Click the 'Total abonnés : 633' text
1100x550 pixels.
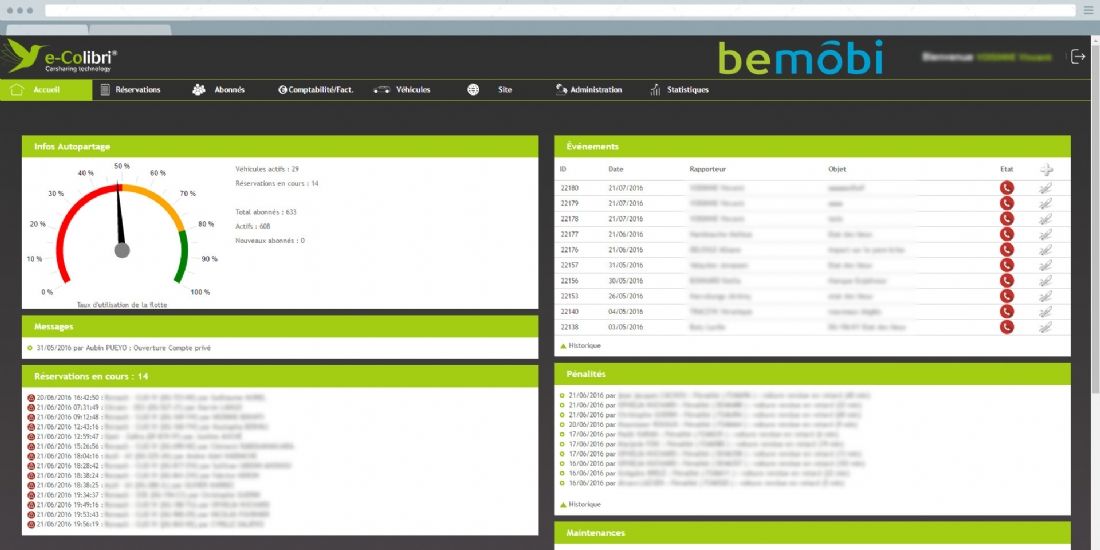(266, 212)
